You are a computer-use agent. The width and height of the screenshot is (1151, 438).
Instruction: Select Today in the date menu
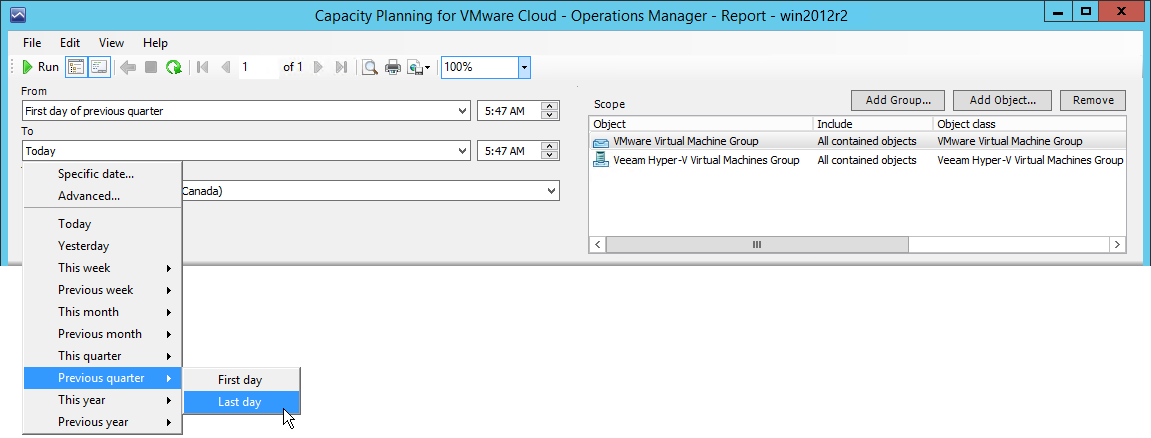pos(103,224)
